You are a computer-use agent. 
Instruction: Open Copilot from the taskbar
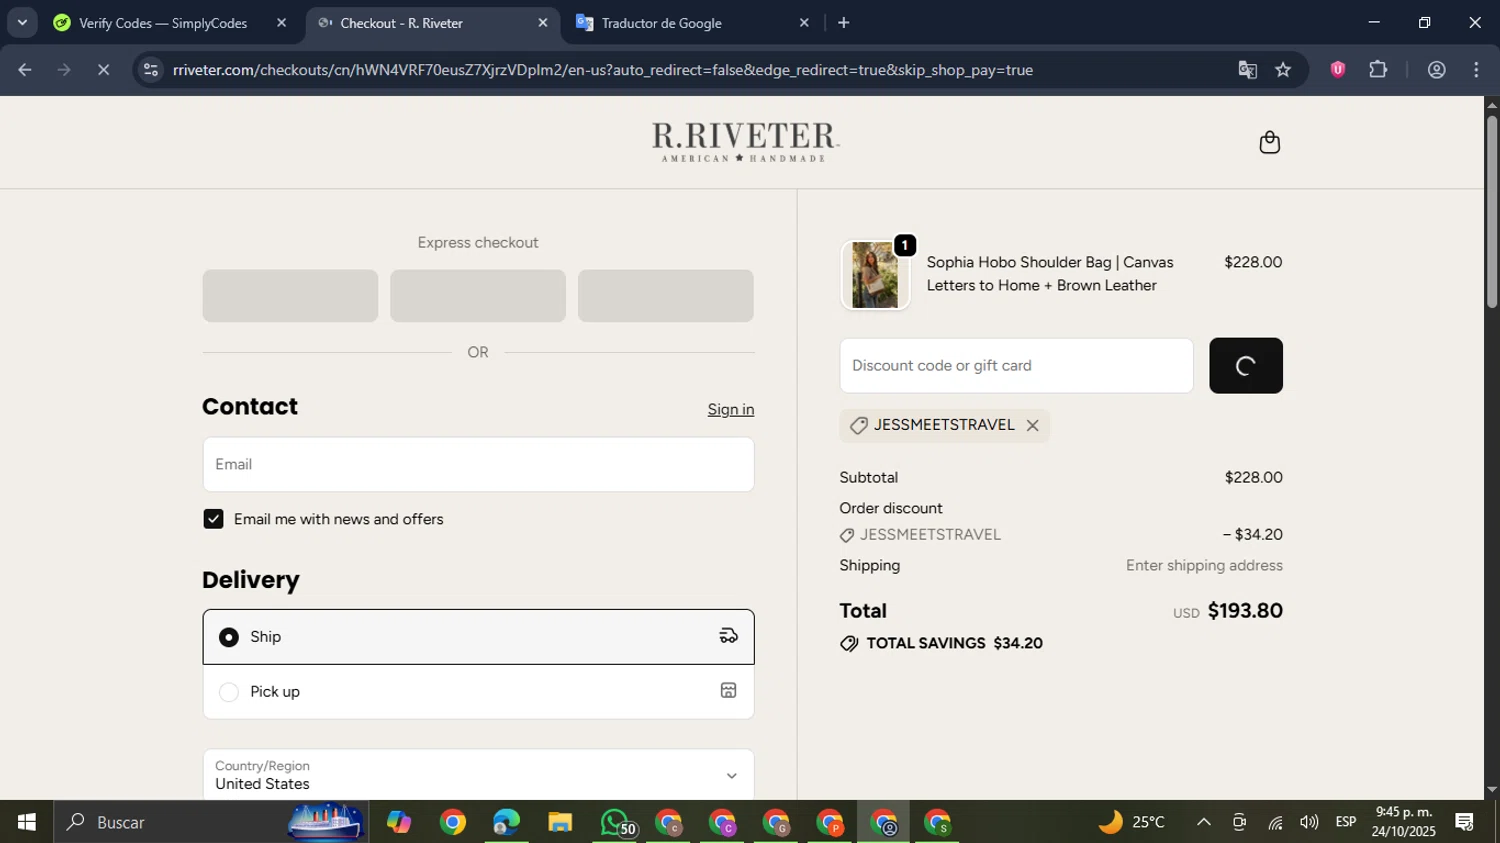(x=399, y=822)
